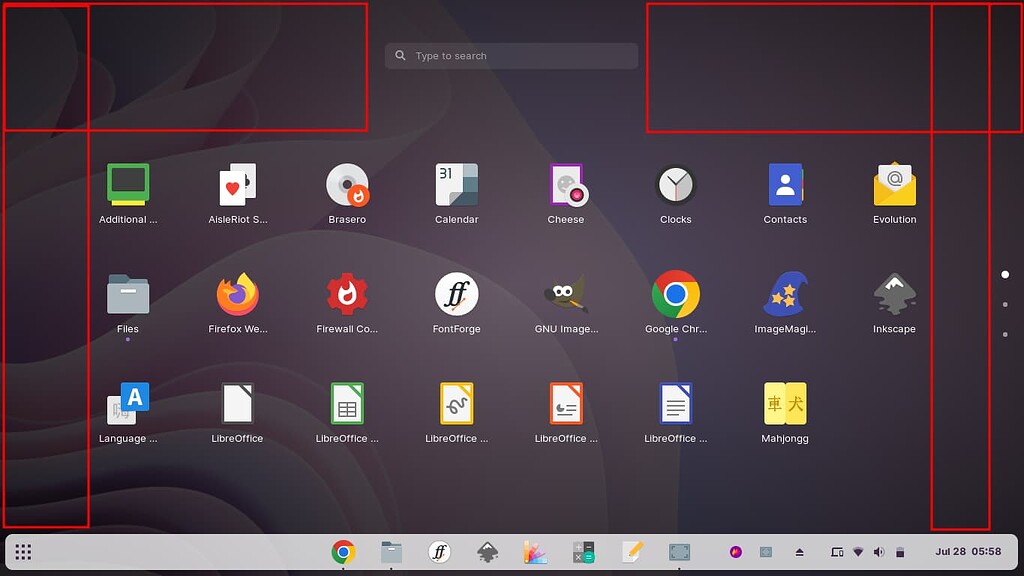The image size is (1024, 576).
Task: Open the Contacts app
Action: [x=785, y=185]
